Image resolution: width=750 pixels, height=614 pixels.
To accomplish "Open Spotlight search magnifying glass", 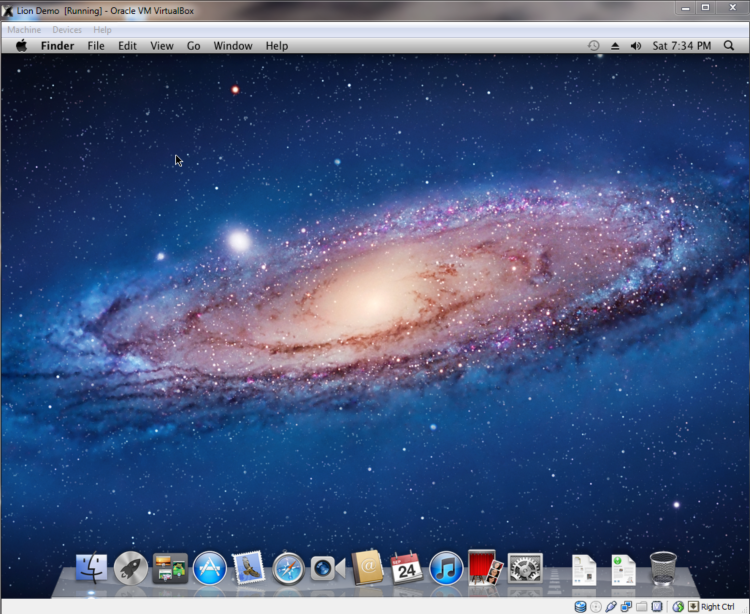I will tap(728, 45).
